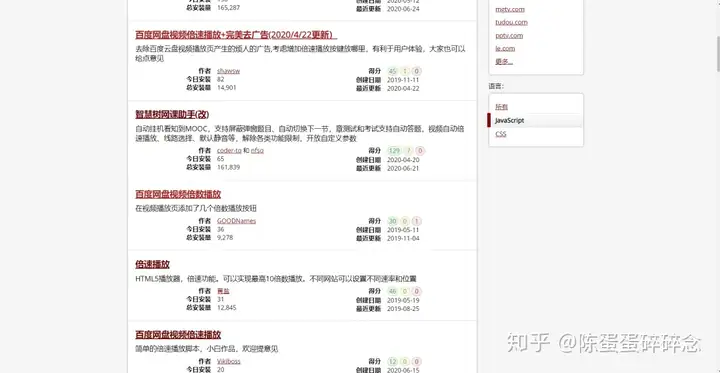Viewport: 720px width, 373px height.
Task: Open the 百度网盘视频倍速播放 script by Vikiboss
Action: coord(178,335)
